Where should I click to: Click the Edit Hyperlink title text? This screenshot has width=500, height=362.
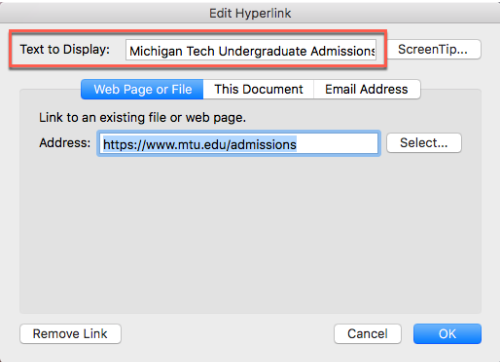250,13
